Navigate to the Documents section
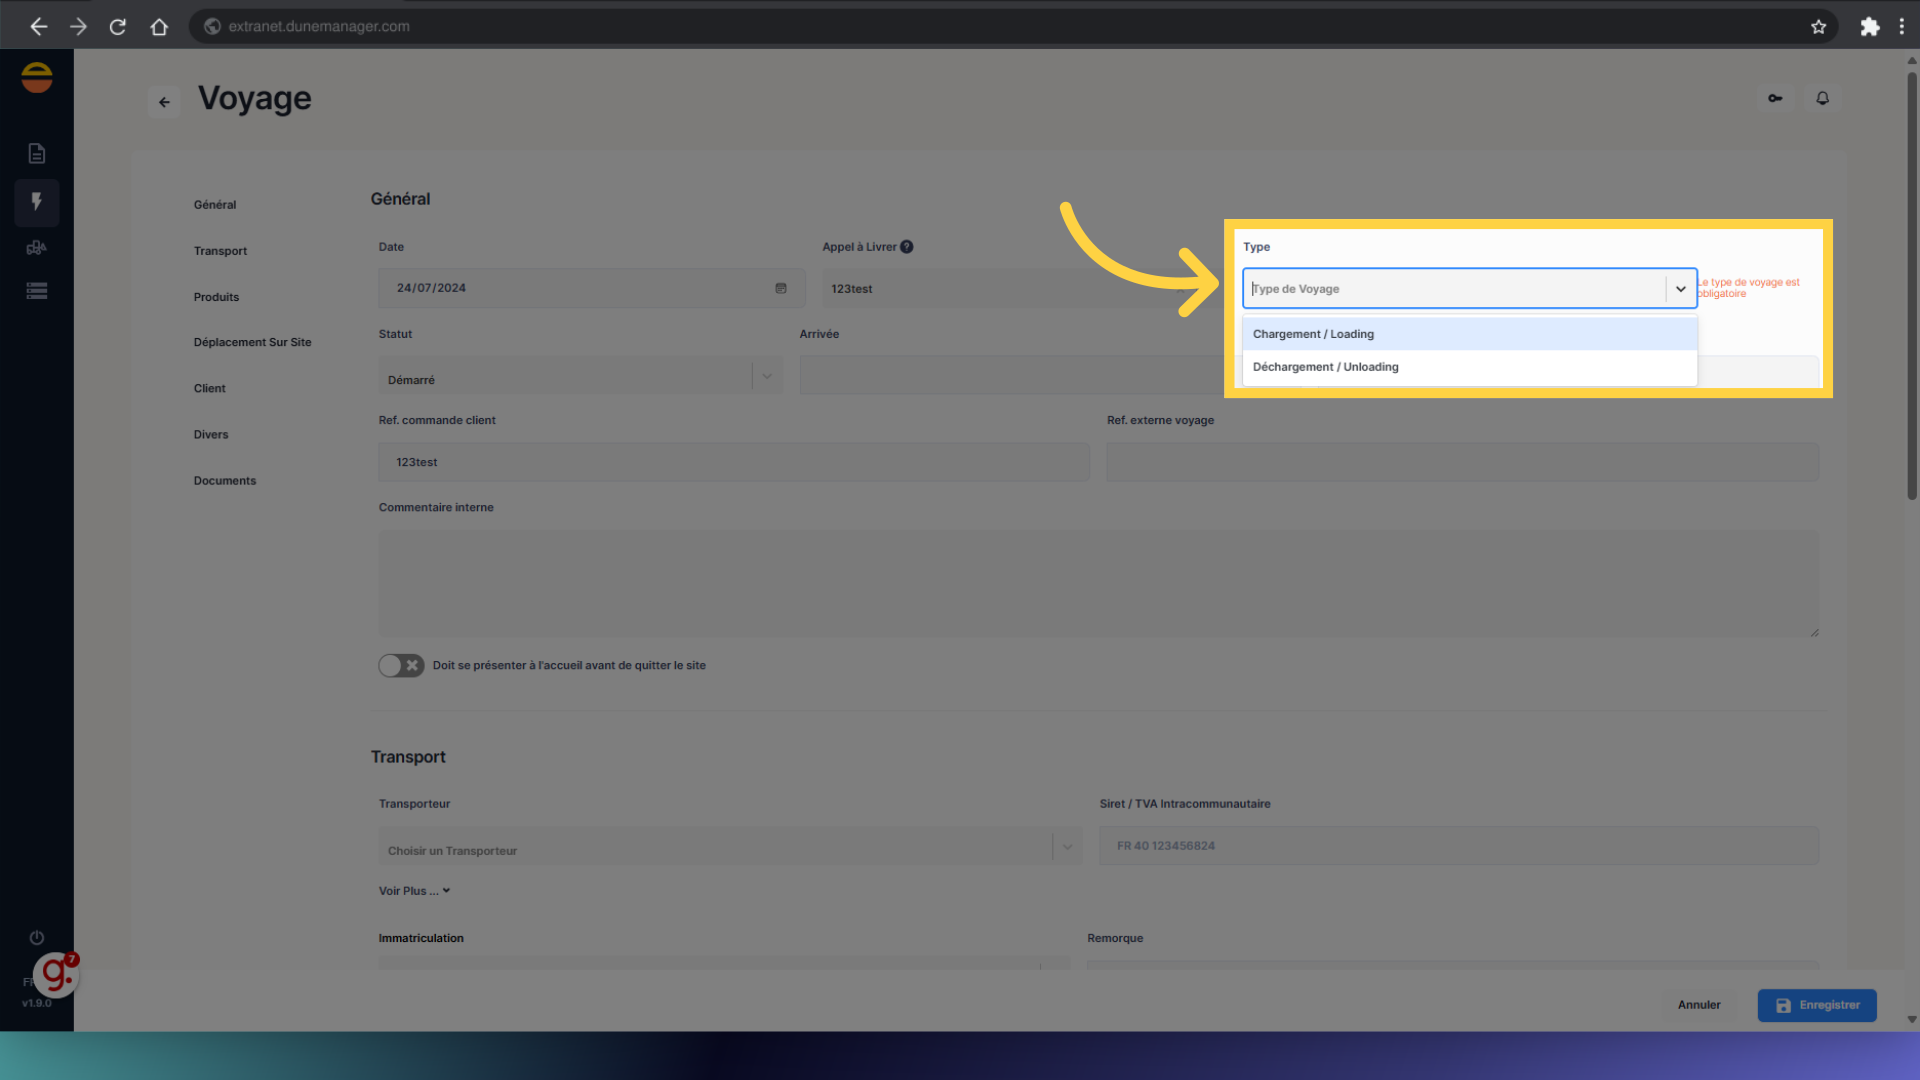The image size is (1920, 1080). [225, 481]
